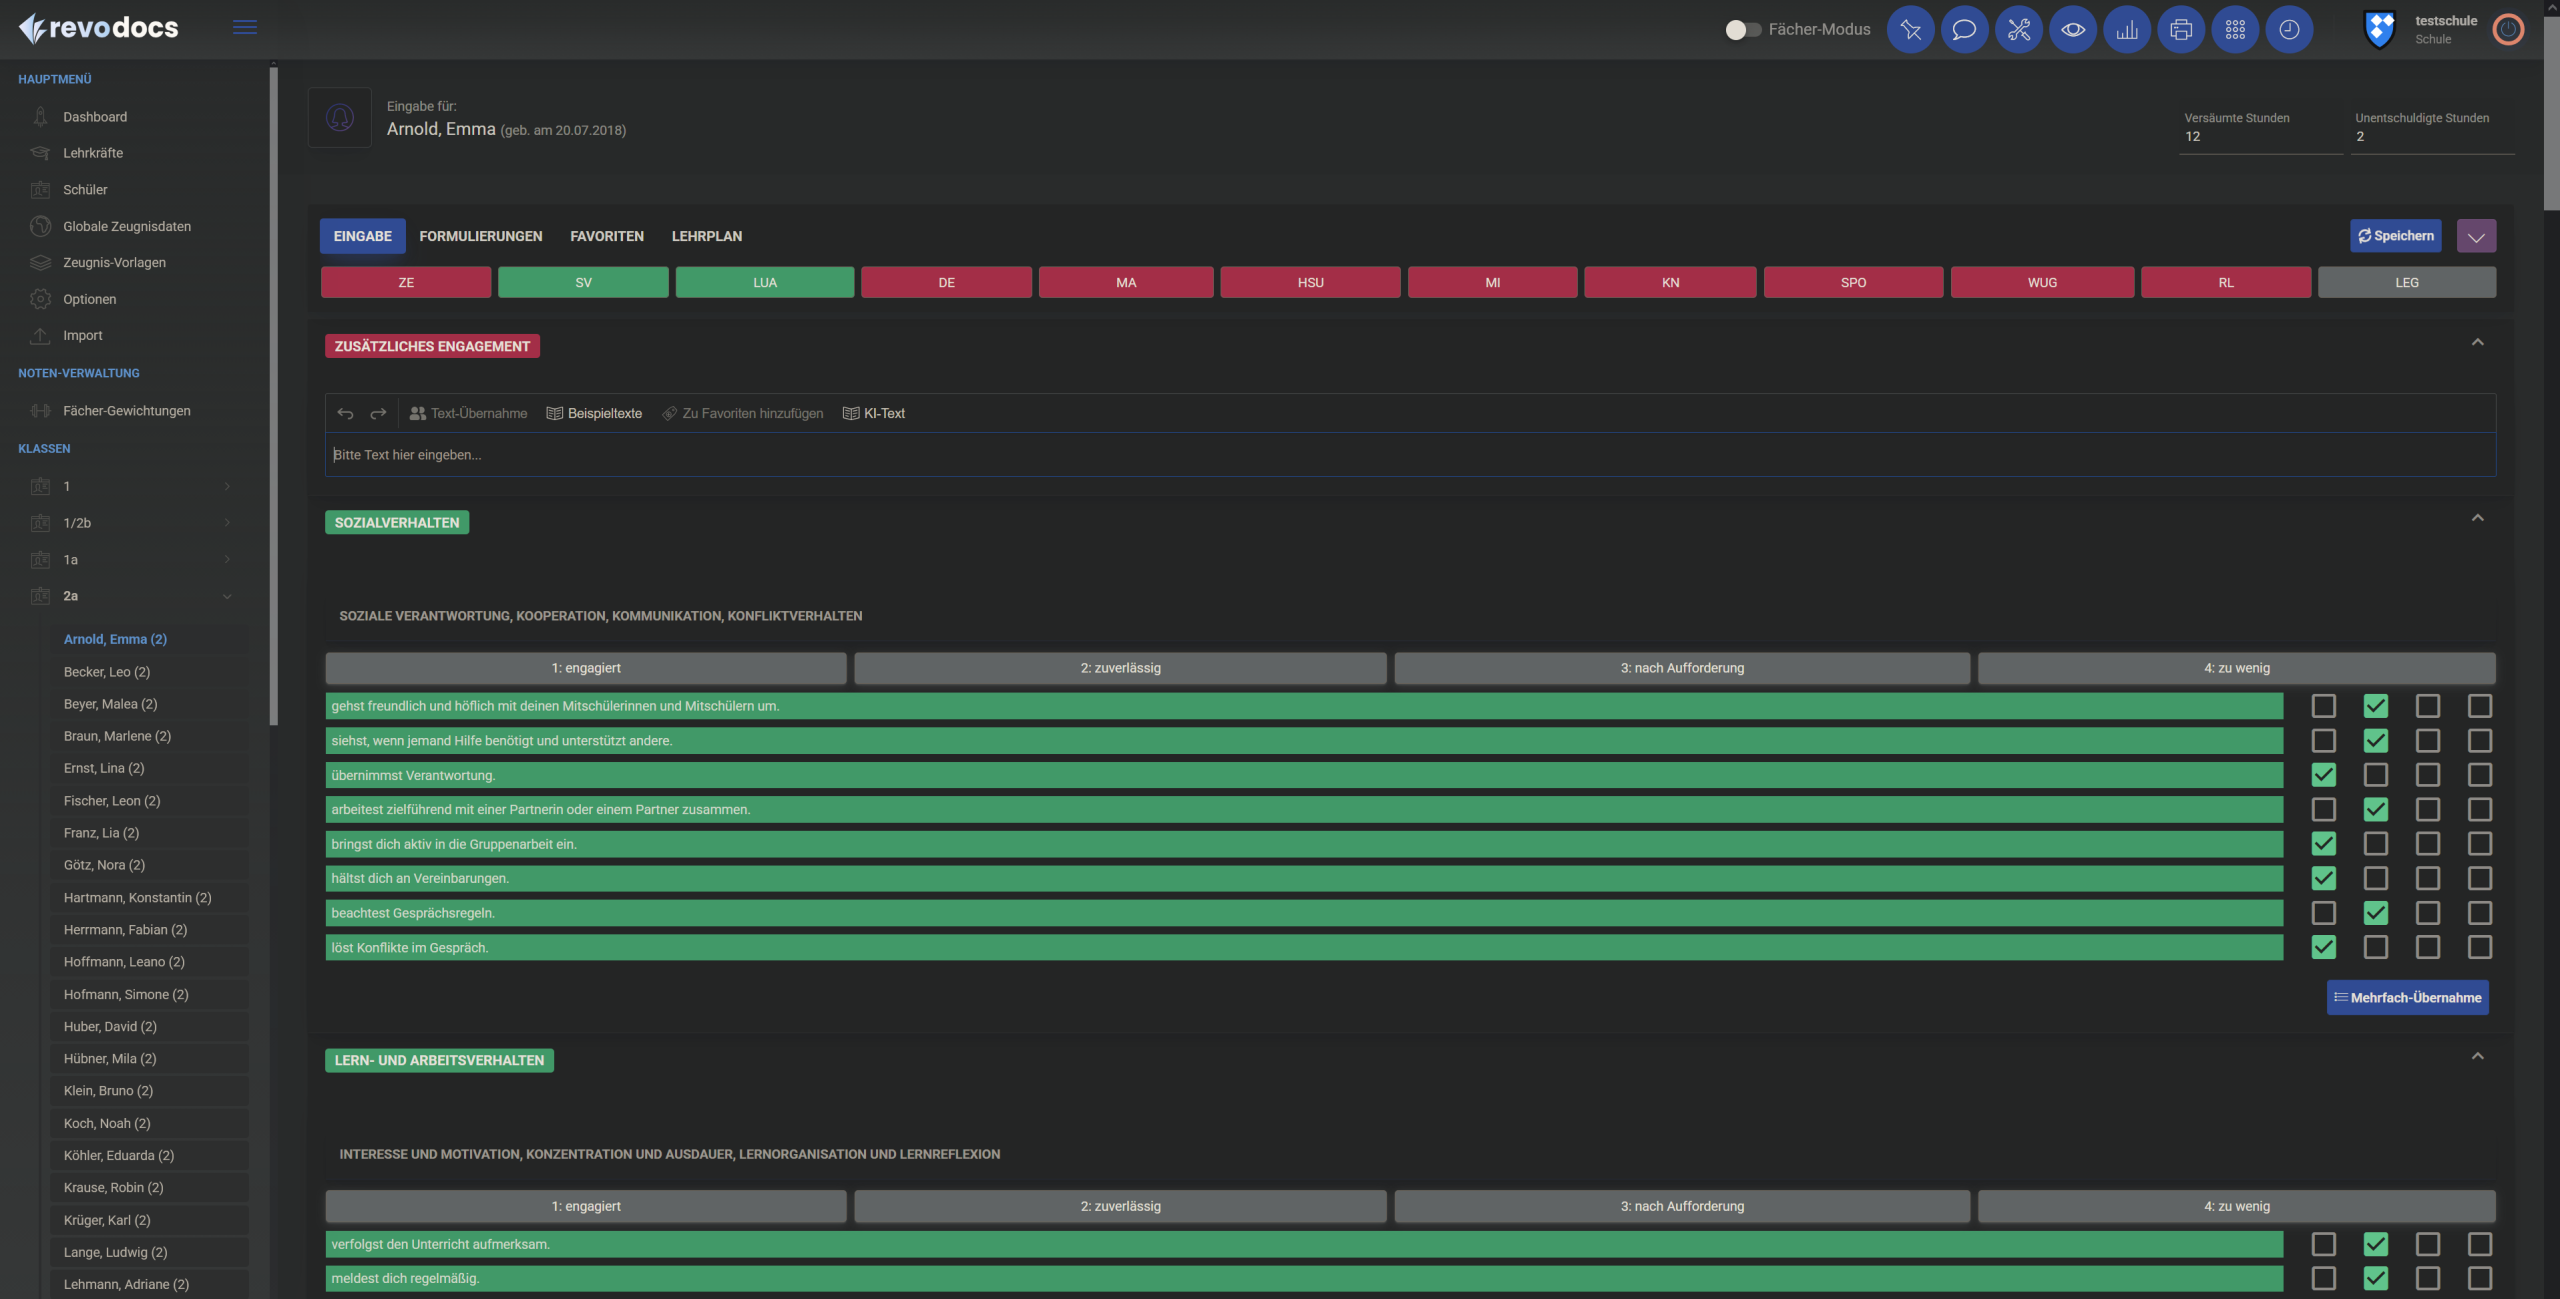Select the MA subject tab
2560x1299 pixels.
pos(1125,282)
